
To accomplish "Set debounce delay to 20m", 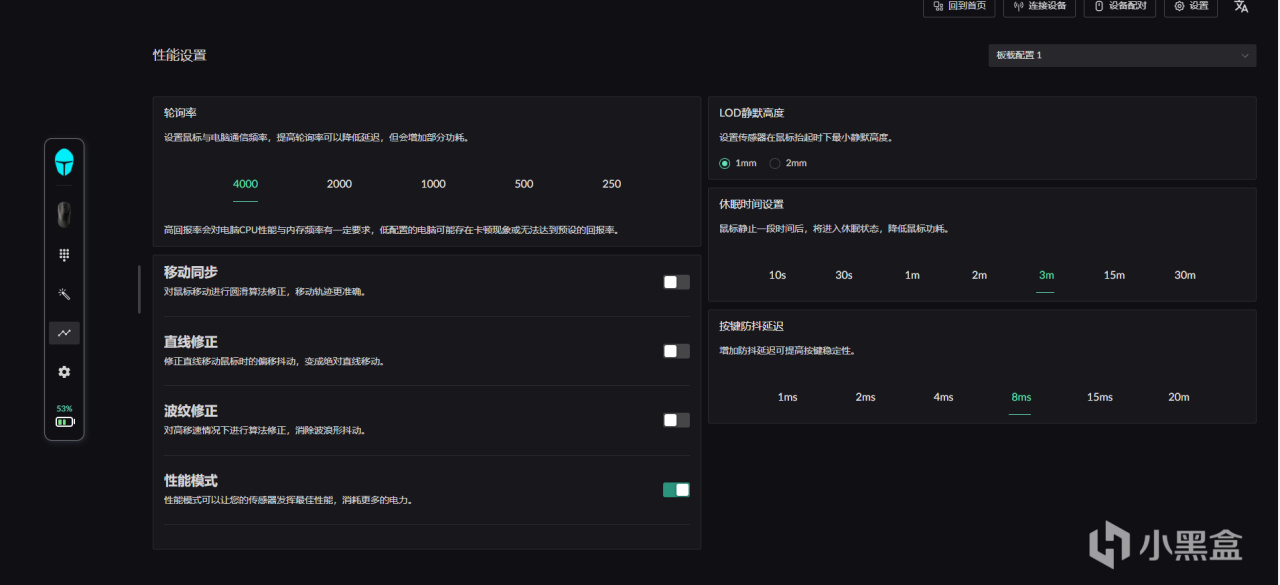I will [1179, 397].
